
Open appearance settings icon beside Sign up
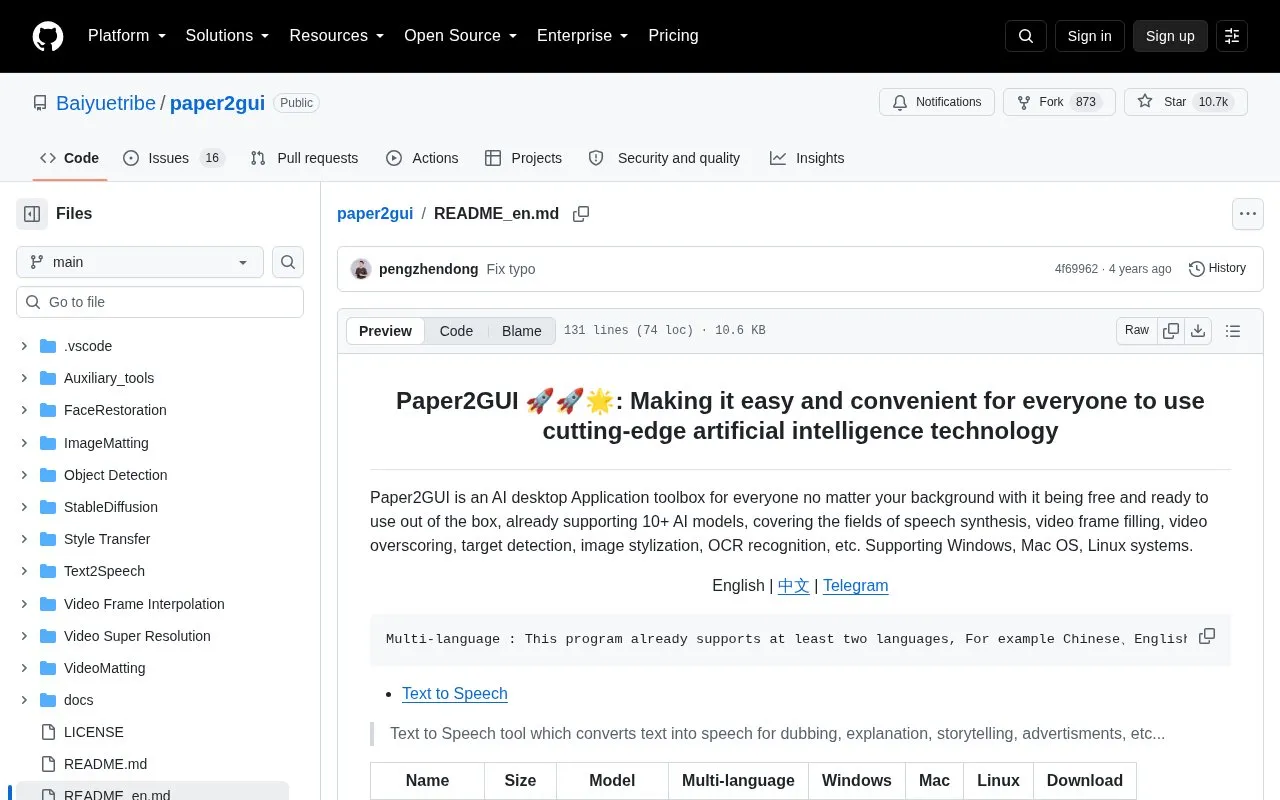1232,36
